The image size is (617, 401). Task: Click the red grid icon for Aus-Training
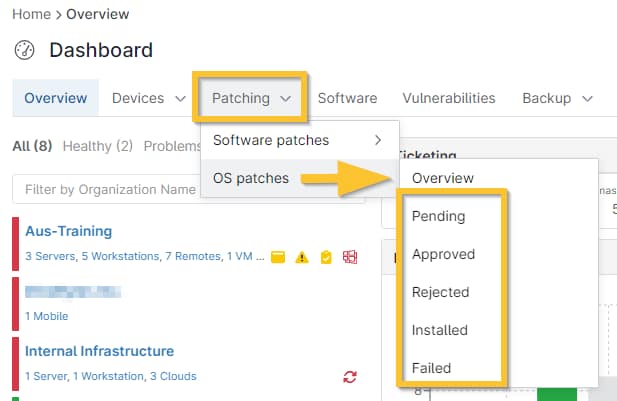pos(350,257)
